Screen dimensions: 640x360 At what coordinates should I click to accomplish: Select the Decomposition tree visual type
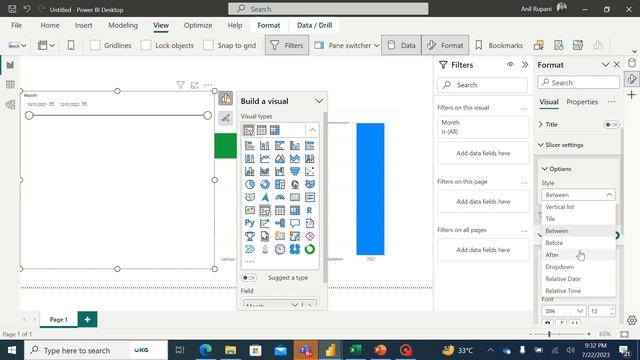(280, 223)
